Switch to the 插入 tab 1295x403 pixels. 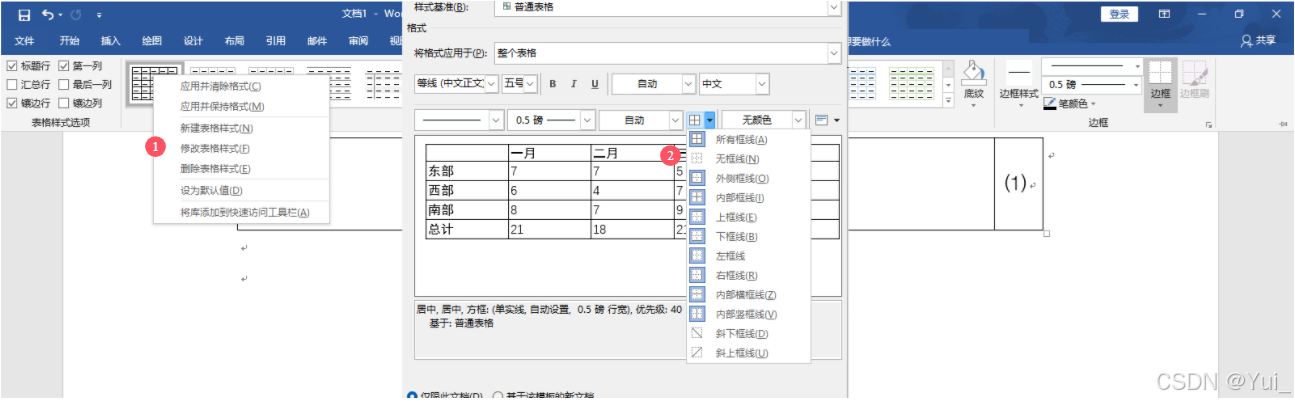click(110, 41)
